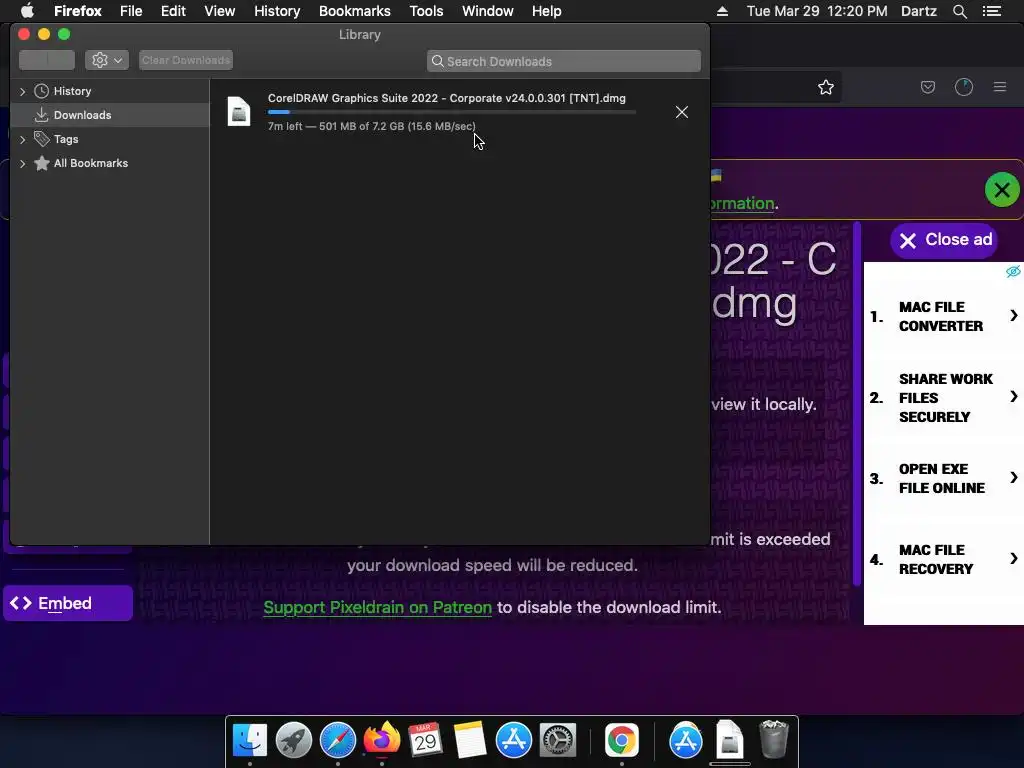
Task: Open the Tools menu
Action: [x=426, y=11]
